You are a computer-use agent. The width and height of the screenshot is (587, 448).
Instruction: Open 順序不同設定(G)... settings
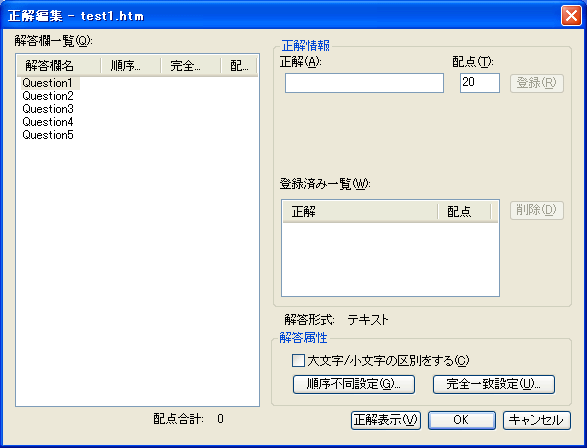coord(354,384)
